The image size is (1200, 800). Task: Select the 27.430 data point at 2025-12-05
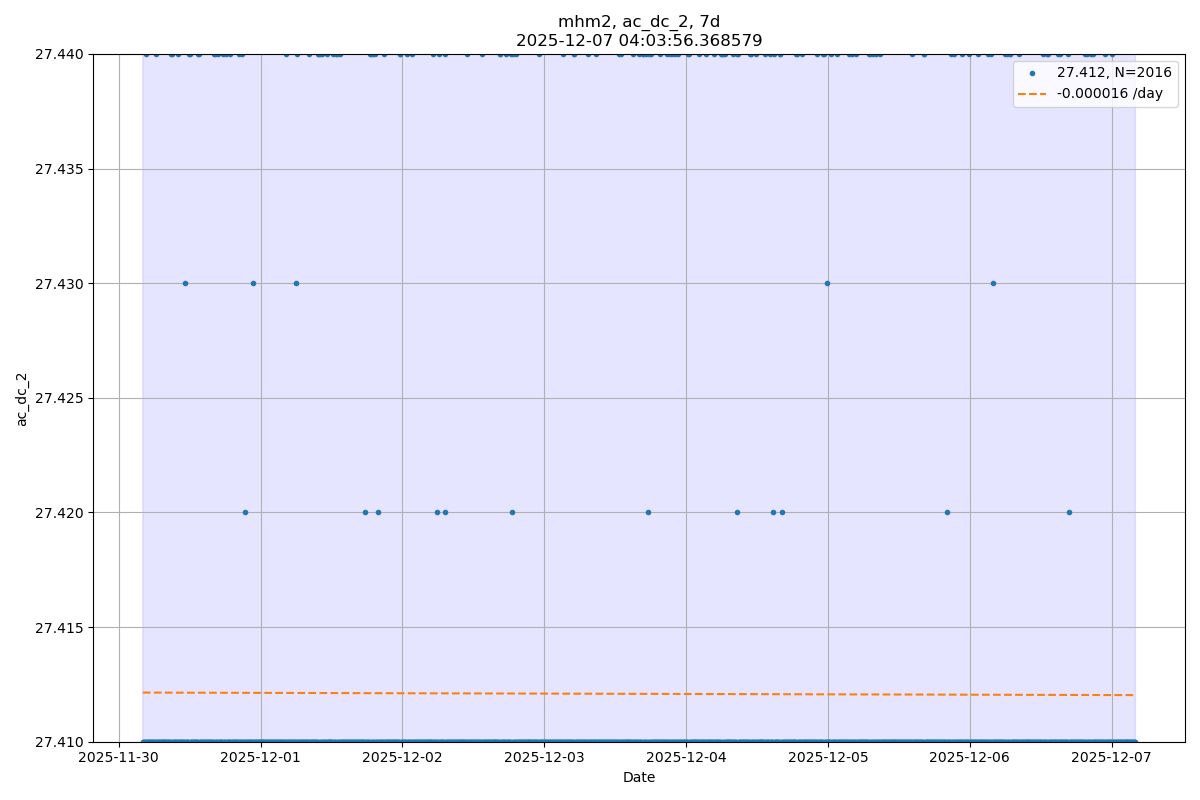(x=827, y=283)
